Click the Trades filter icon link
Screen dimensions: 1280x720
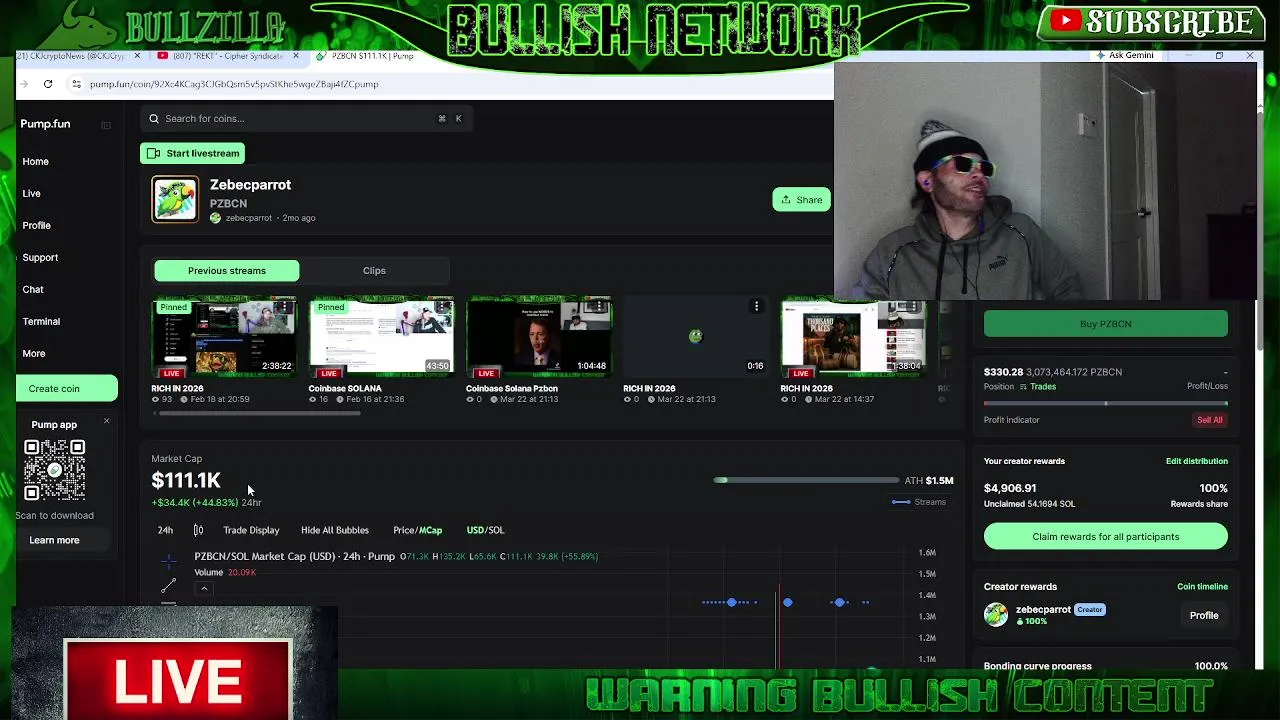pyautogui.click(x=1037, y=387)
